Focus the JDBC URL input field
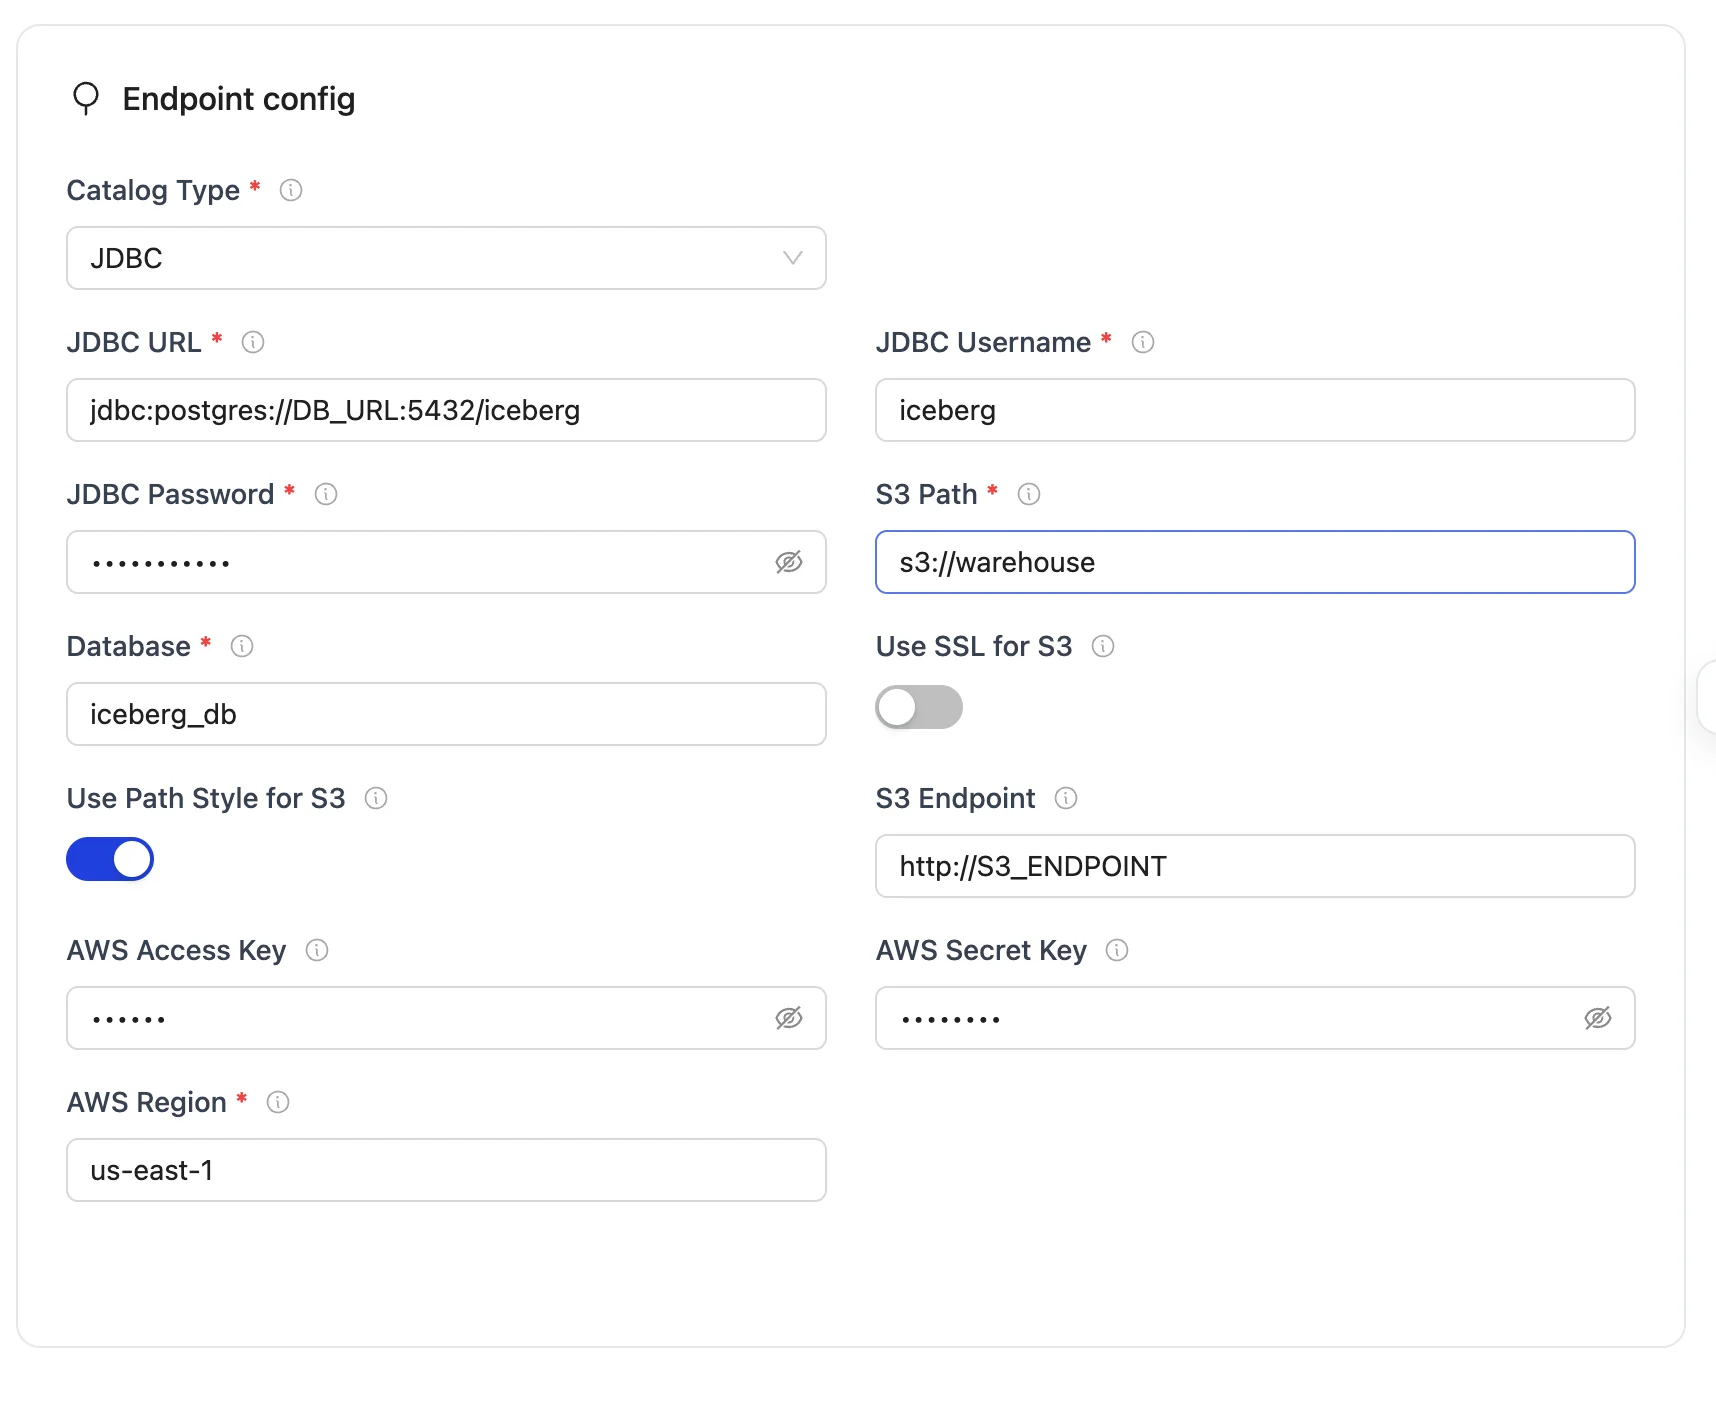This screenshot has width=1716, height=1402. click(x=446, y=410)
